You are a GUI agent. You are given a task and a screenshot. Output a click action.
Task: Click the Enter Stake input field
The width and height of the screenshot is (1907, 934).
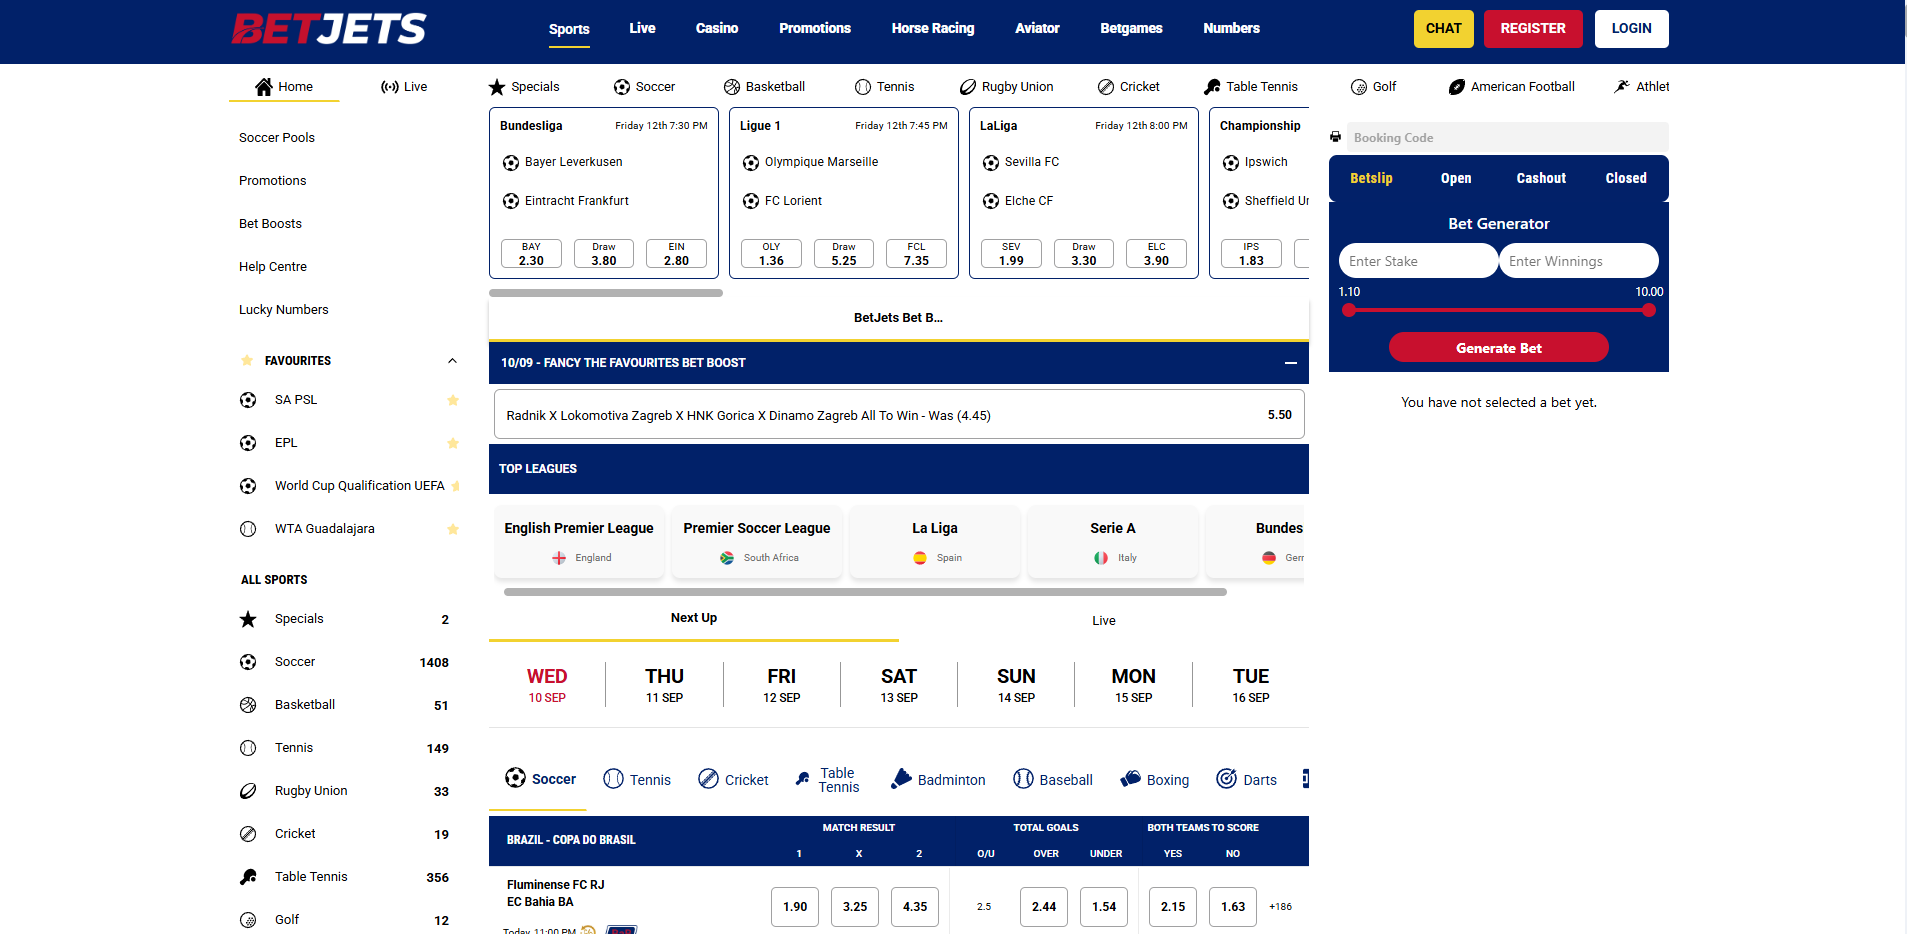(x=1417, y=260)
